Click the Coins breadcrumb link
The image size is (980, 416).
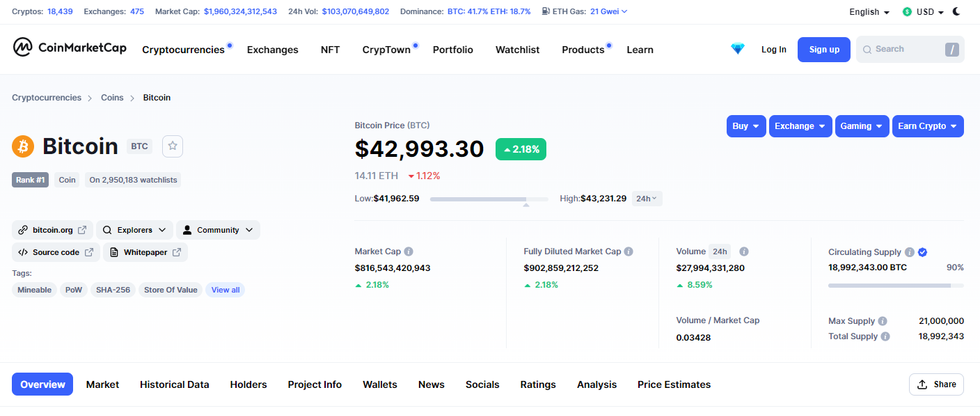(112, 97)
